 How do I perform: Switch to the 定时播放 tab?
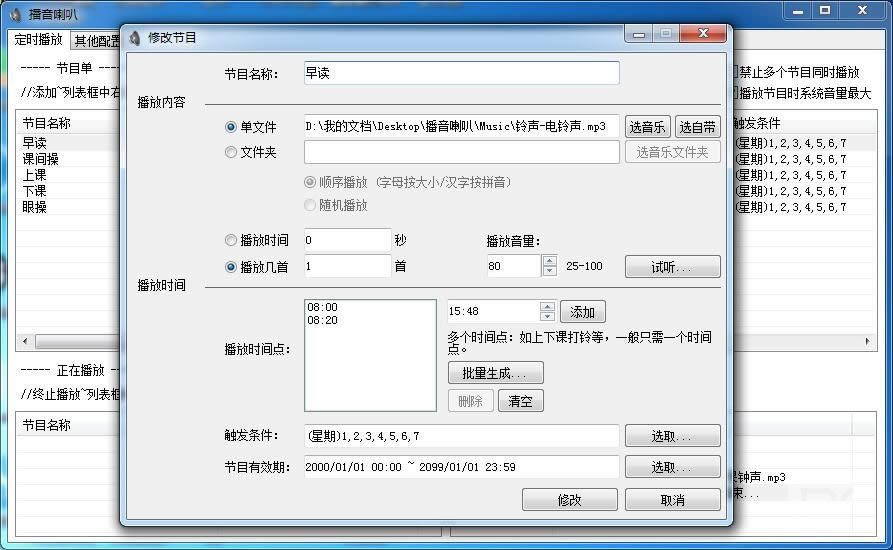(39, 40)
